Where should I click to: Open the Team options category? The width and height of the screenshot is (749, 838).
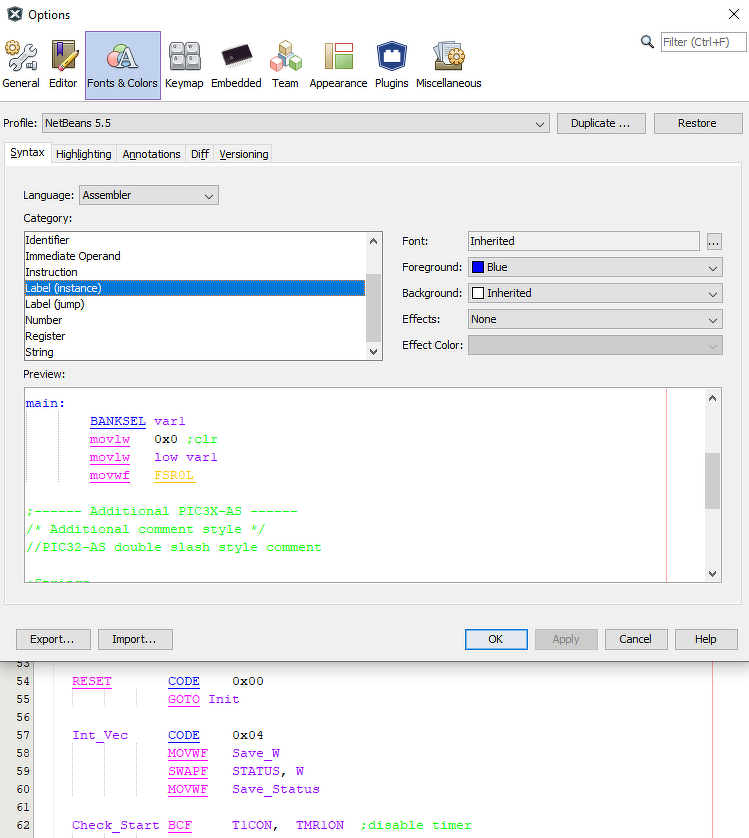click(x=285, y=65)
